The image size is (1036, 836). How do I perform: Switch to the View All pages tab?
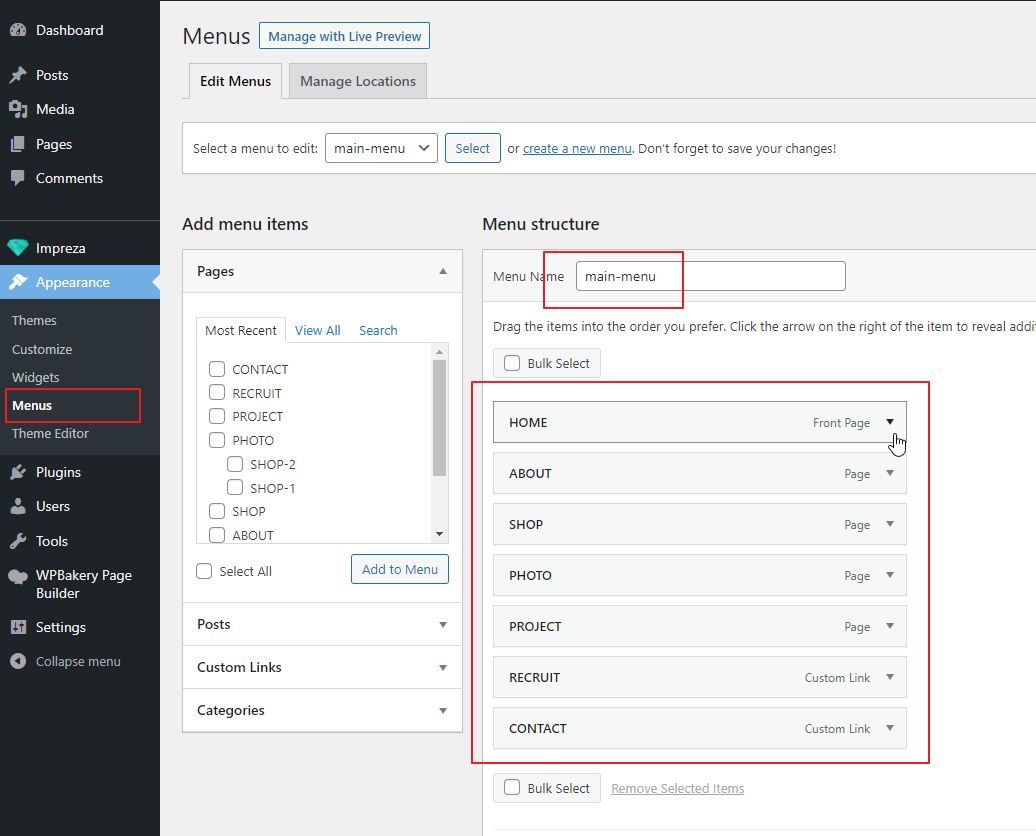point(317,330)
